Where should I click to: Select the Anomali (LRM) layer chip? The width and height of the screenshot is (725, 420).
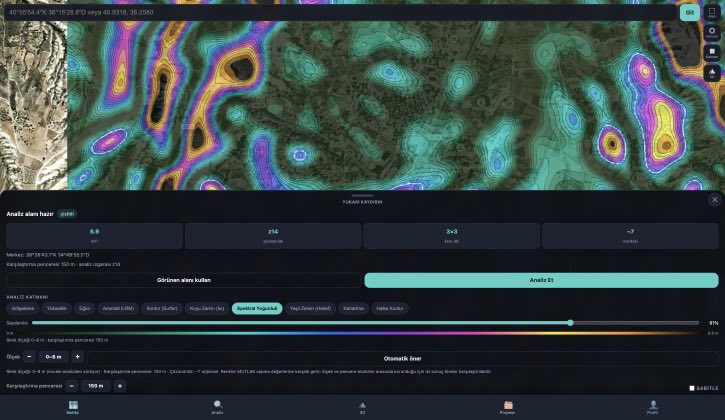coord(118,309)
